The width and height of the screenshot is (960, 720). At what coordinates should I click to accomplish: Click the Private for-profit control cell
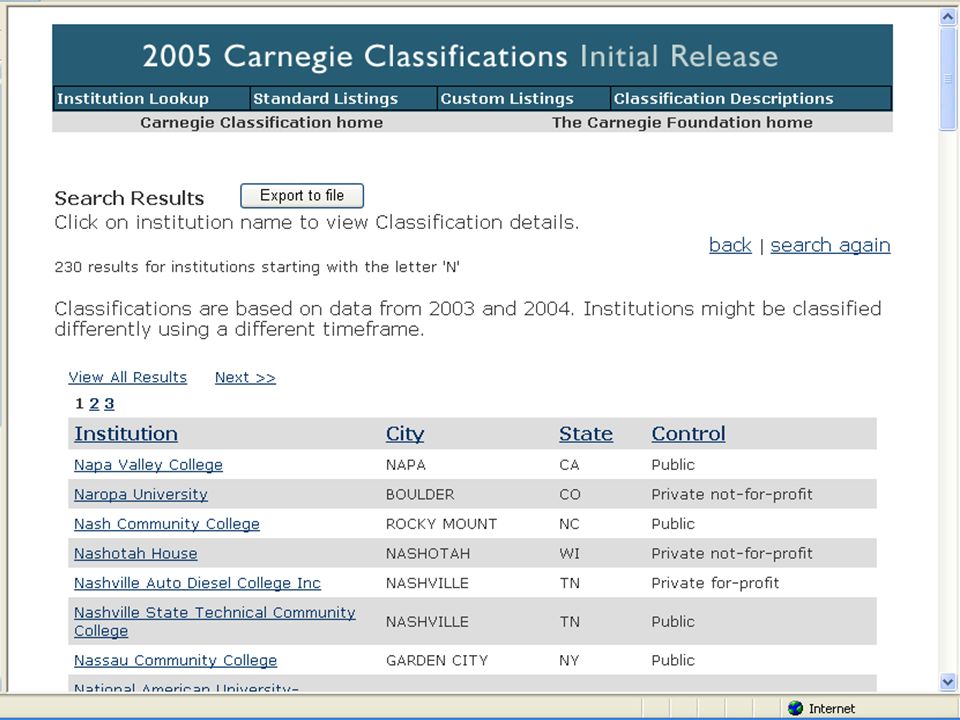click(715, 583)
